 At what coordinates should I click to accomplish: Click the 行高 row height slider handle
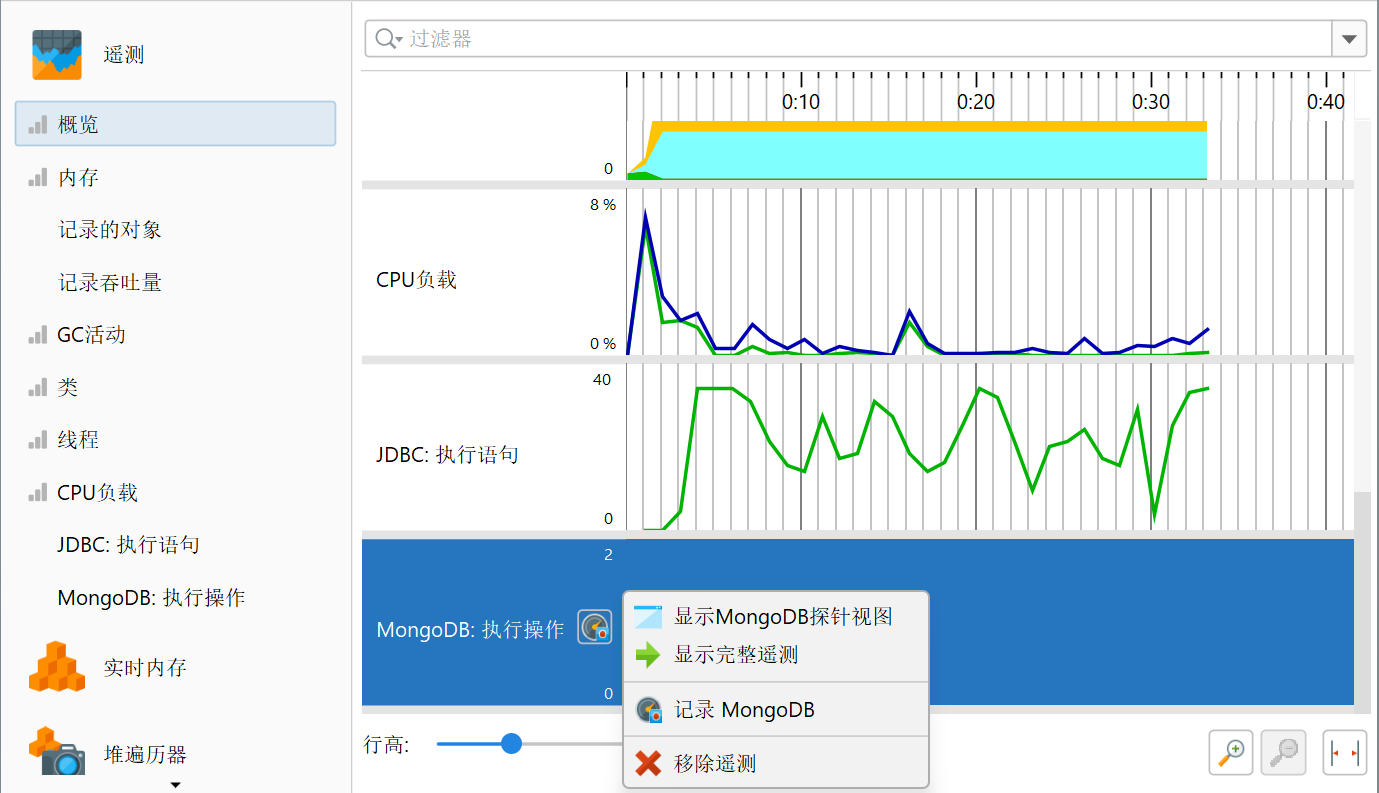pos(511,743)
